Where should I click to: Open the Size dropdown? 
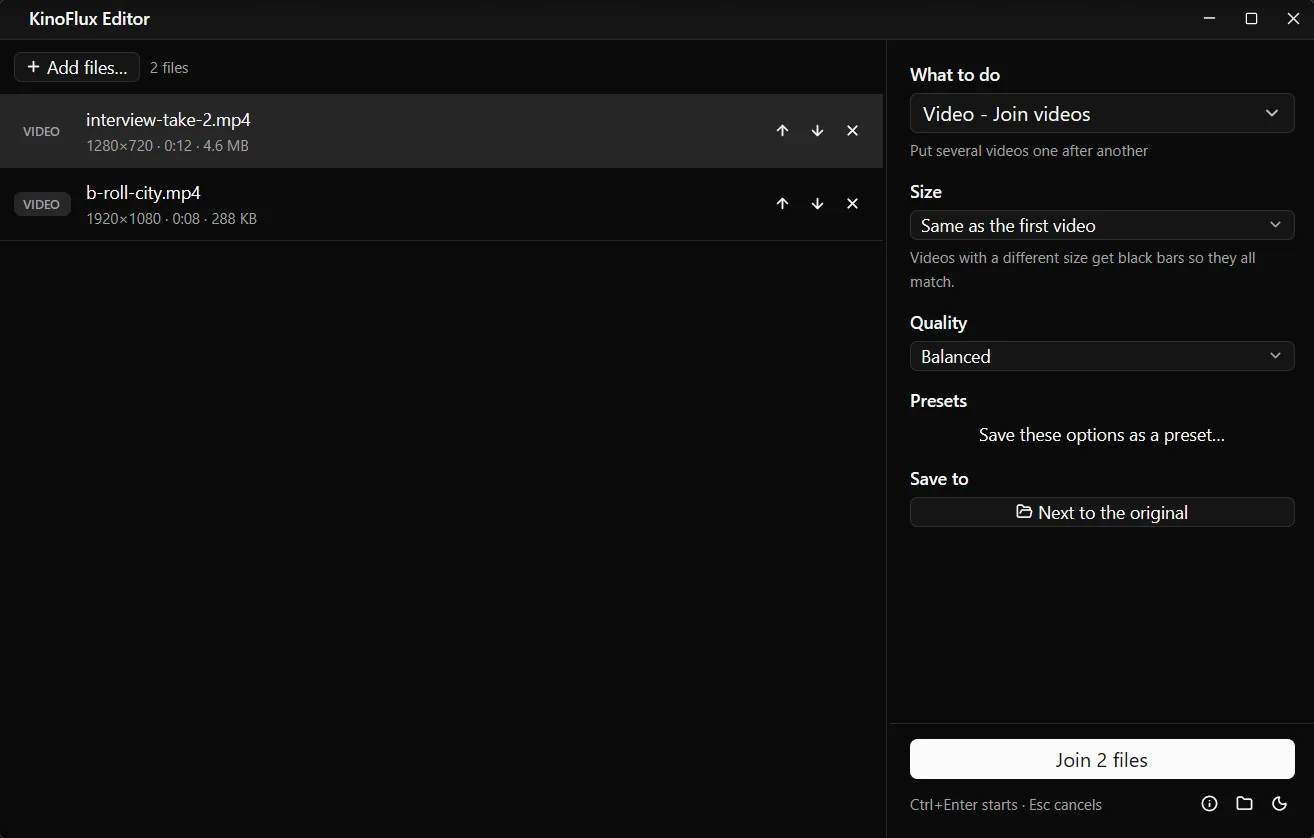(1102, 225)
